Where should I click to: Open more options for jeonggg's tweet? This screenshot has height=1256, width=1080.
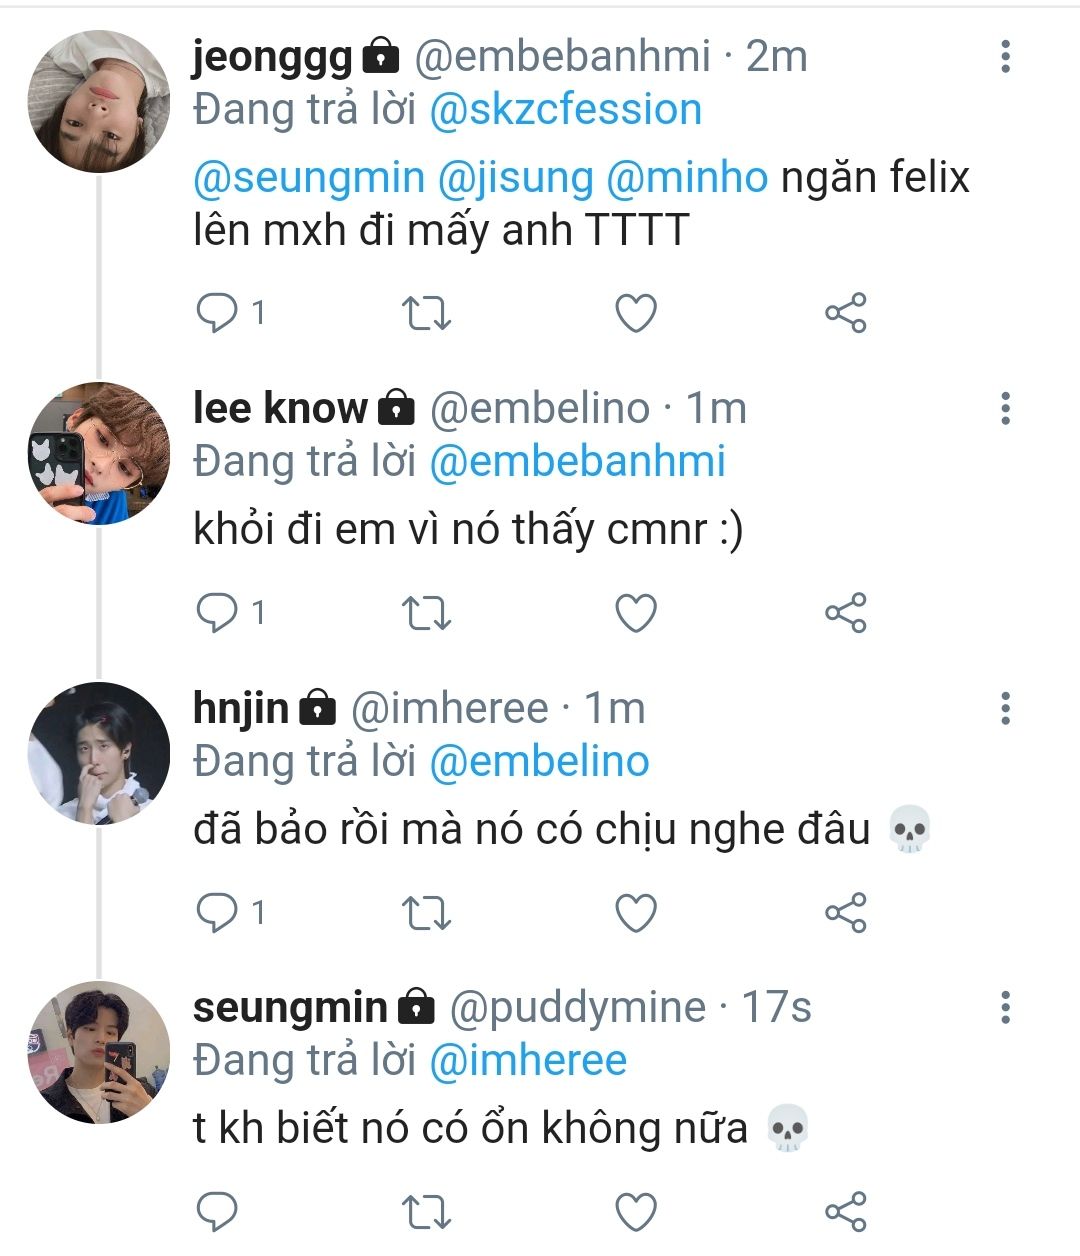(1005, 57)
